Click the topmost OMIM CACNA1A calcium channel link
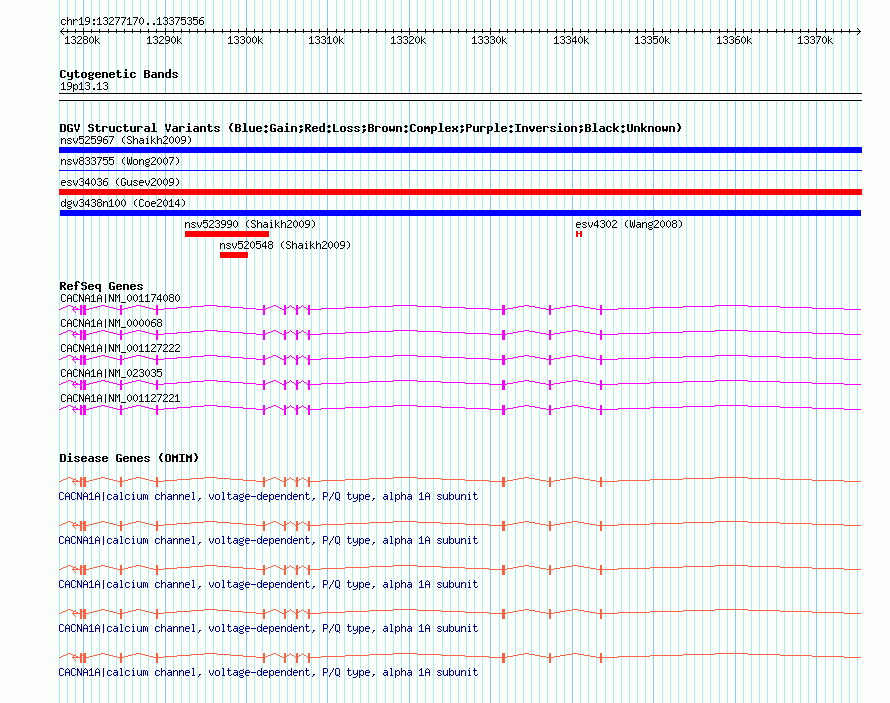 click(x=268, y=496)
